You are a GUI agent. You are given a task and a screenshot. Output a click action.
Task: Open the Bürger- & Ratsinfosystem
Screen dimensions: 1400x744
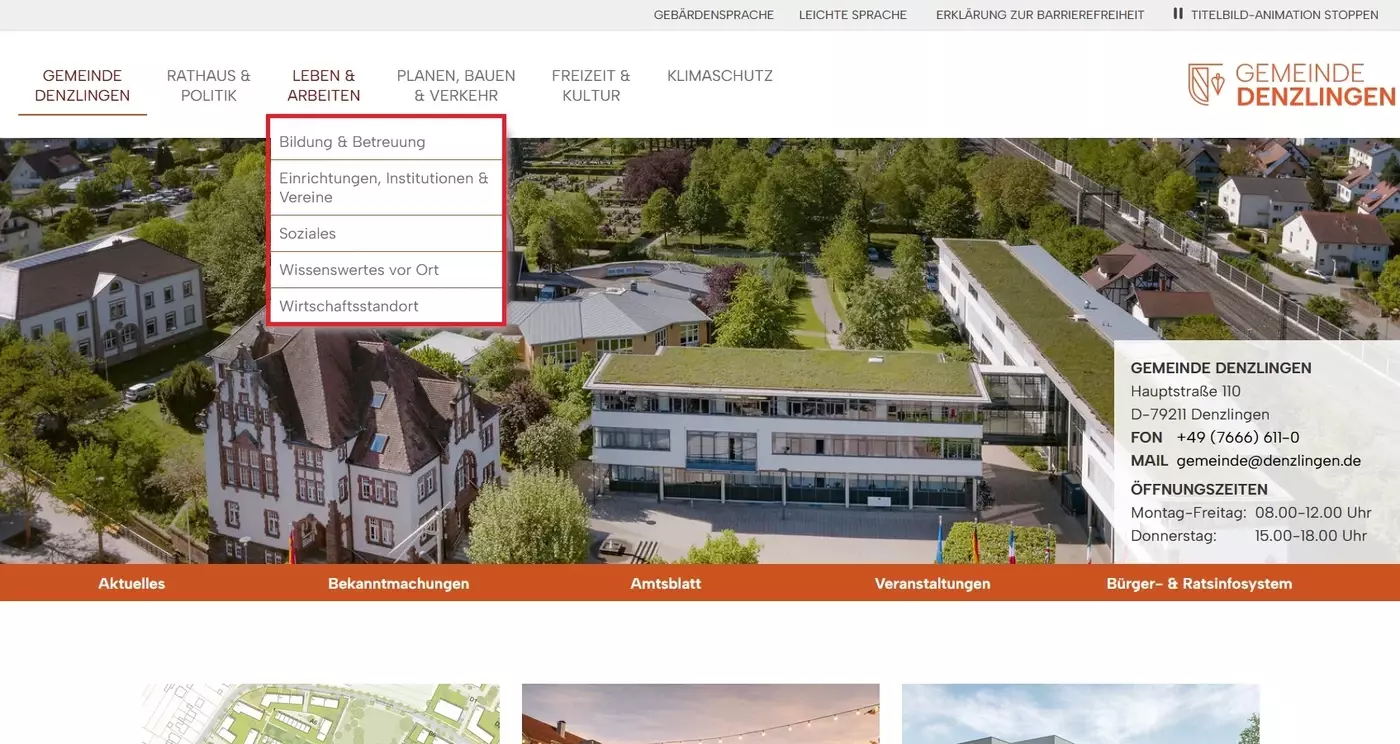(1199, 583)
